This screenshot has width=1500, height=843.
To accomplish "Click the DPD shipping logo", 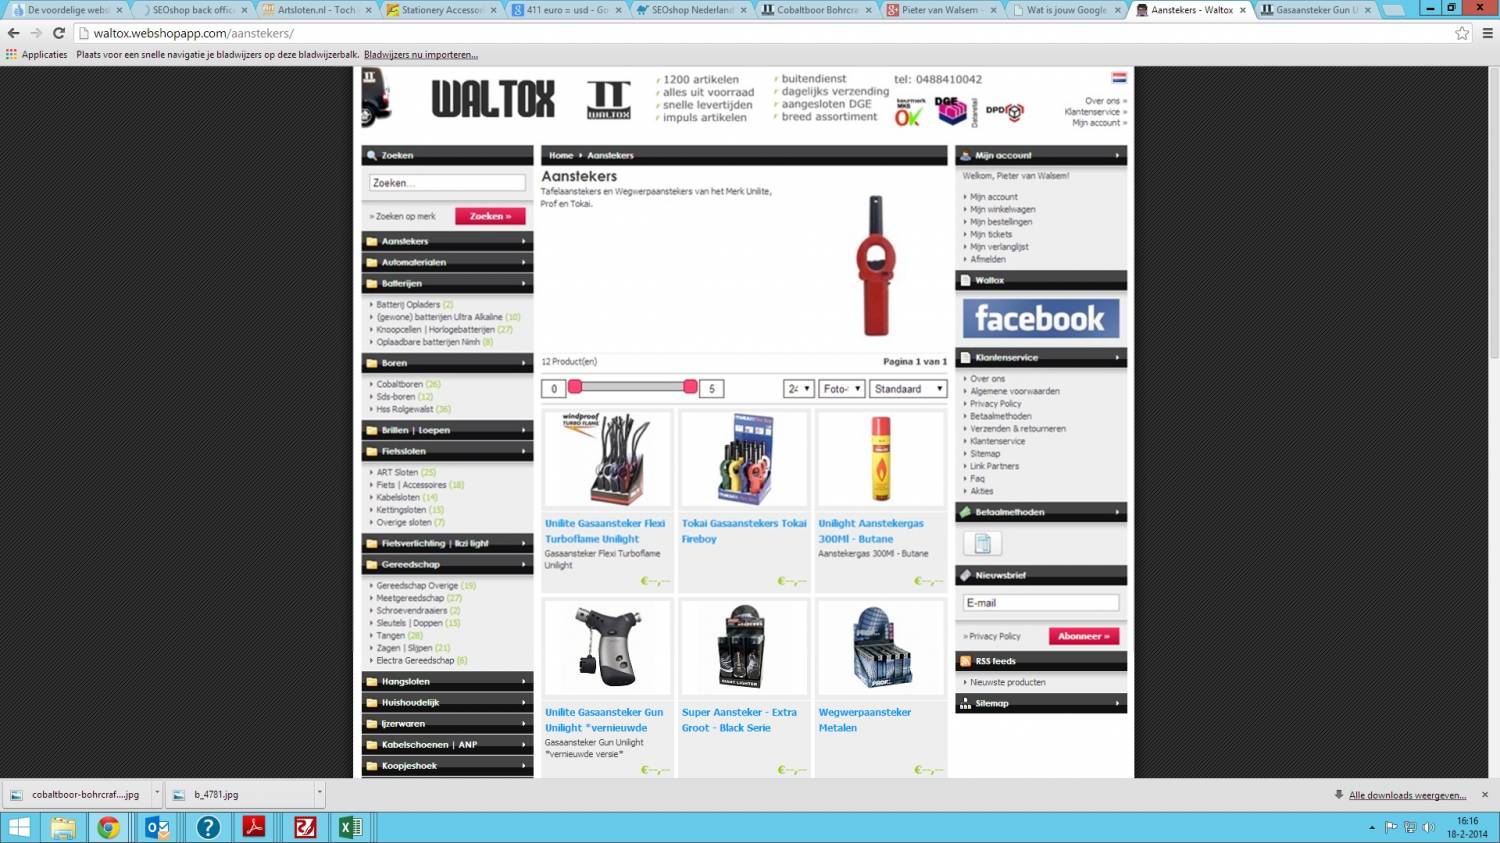I will point(1005,111).
